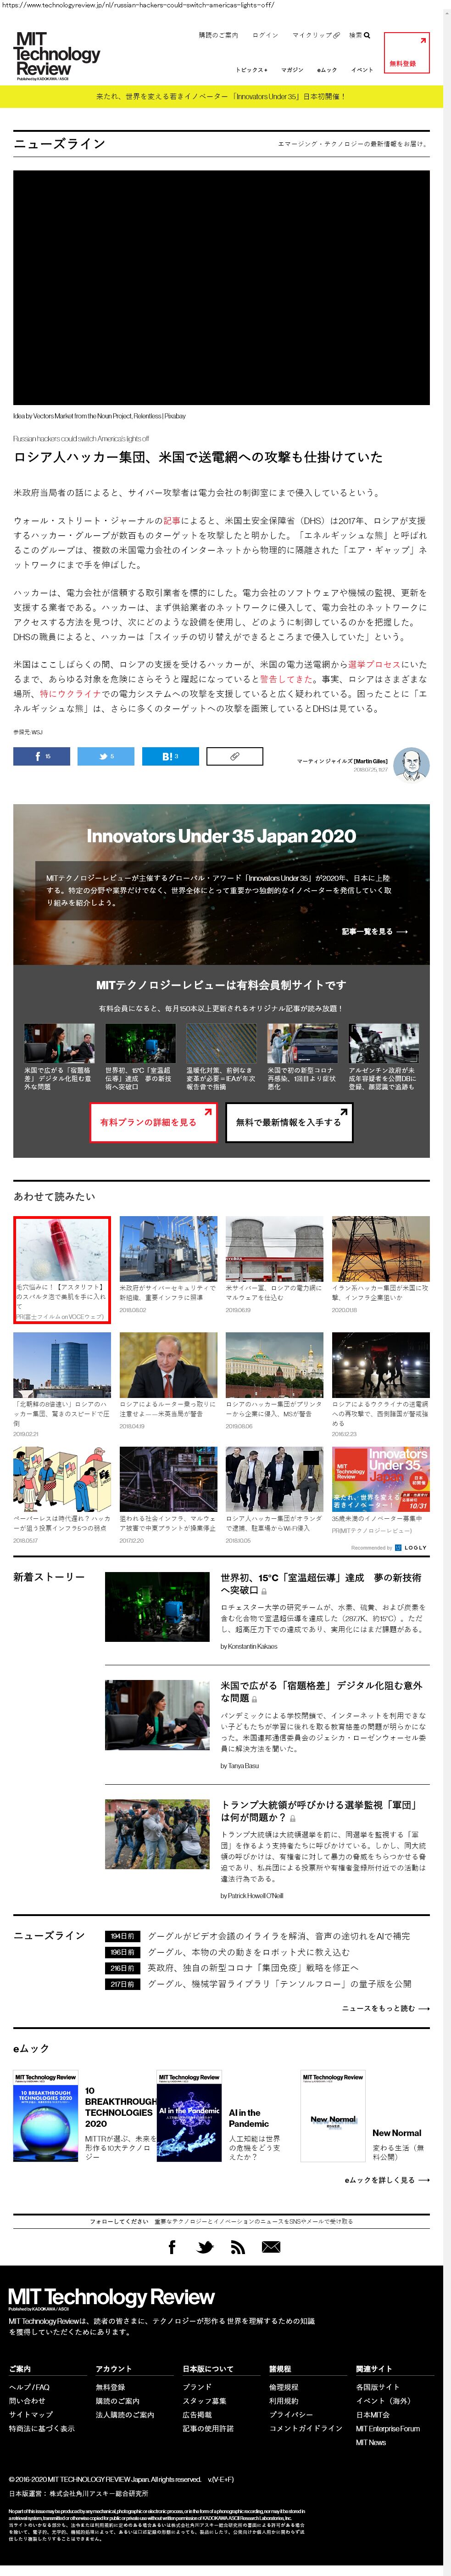Share the article via Facebook button
Image resolution: width=451 pixels, height=2576 pixels.
pyautogui.click(x=41, y=756)
